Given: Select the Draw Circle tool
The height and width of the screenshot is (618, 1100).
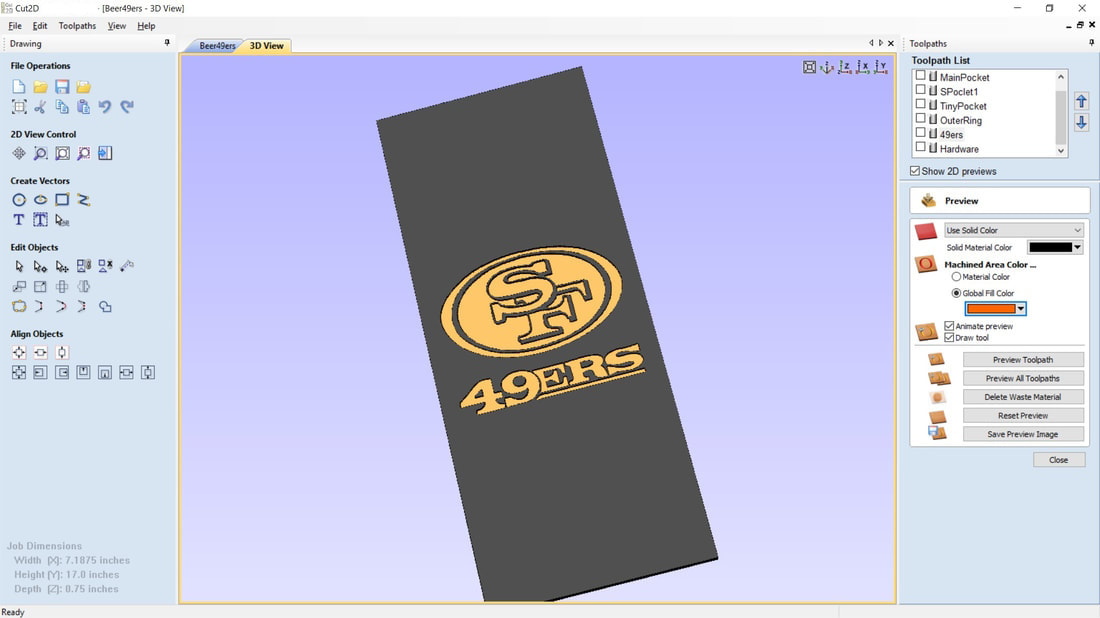Looking at the screenshot, I should (x=19, y=200).
